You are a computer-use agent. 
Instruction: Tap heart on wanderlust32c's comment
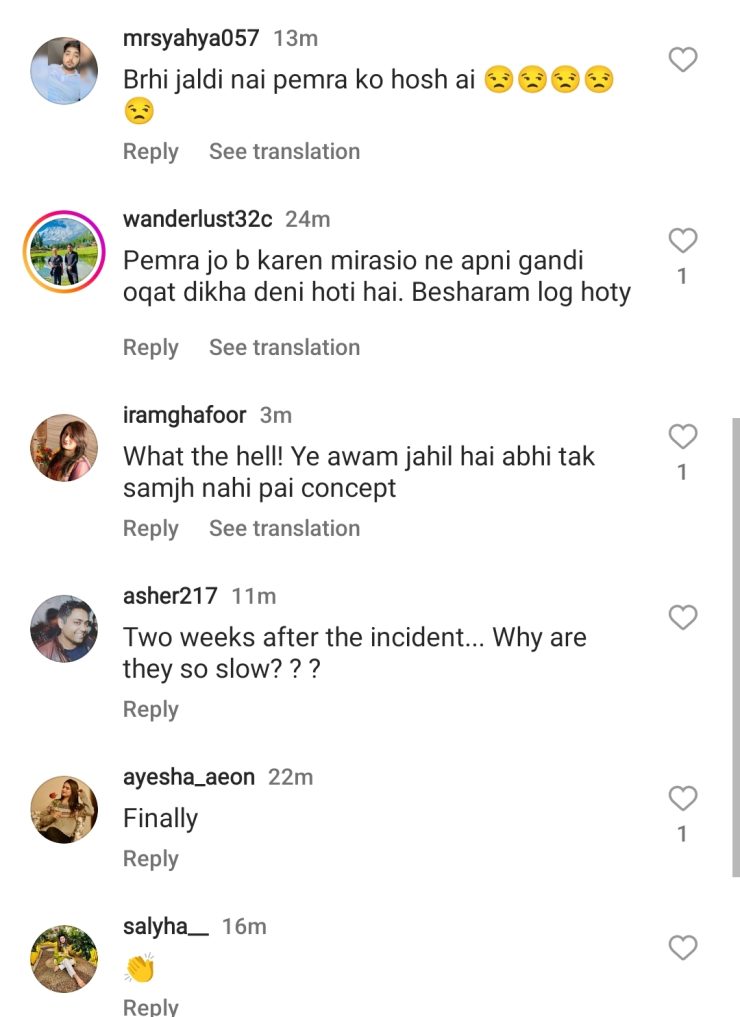point(682,241)
